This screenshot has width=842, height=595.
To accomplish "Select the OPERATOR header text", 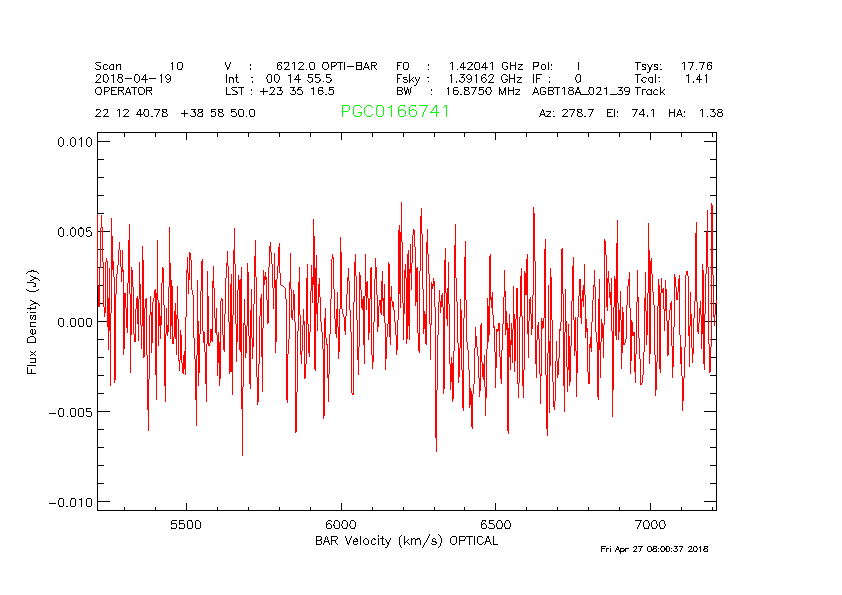I will point(124,90).
